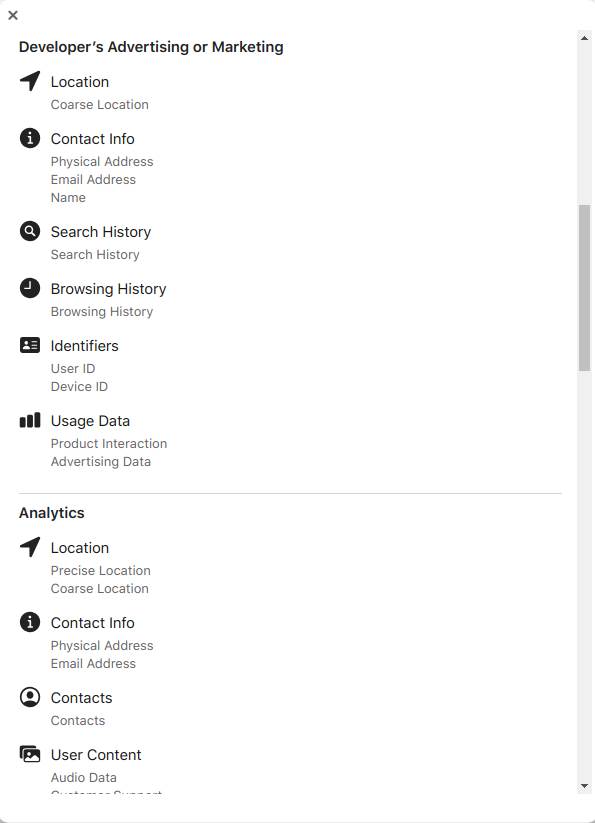Click the Developer's Advertising or Marketing heading

(x=151, y=46)
